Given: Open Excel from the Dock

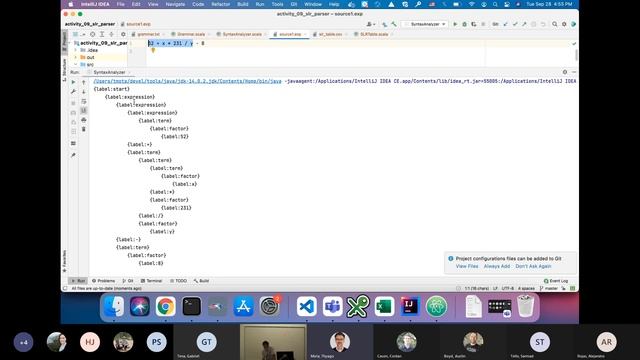Looking at the screenshot, I should (x=384, y=306).
